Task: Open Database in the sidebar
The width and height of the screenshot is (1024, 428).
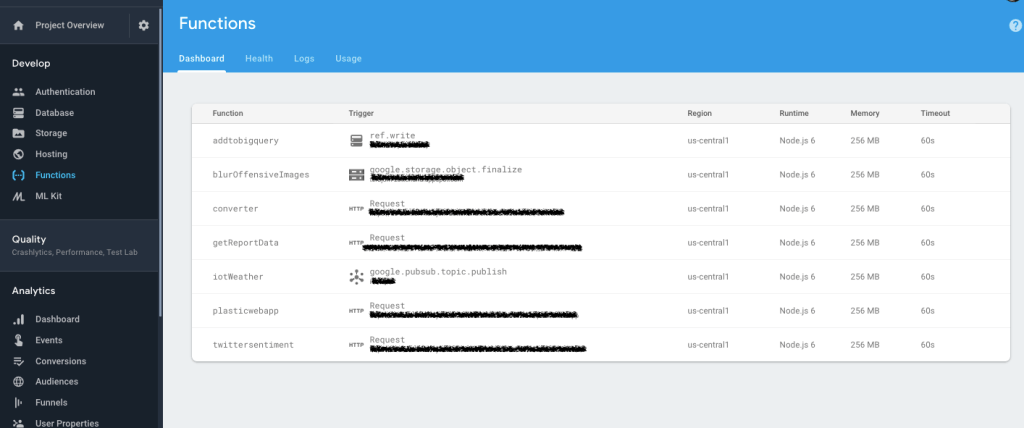Action: (55, 113)
